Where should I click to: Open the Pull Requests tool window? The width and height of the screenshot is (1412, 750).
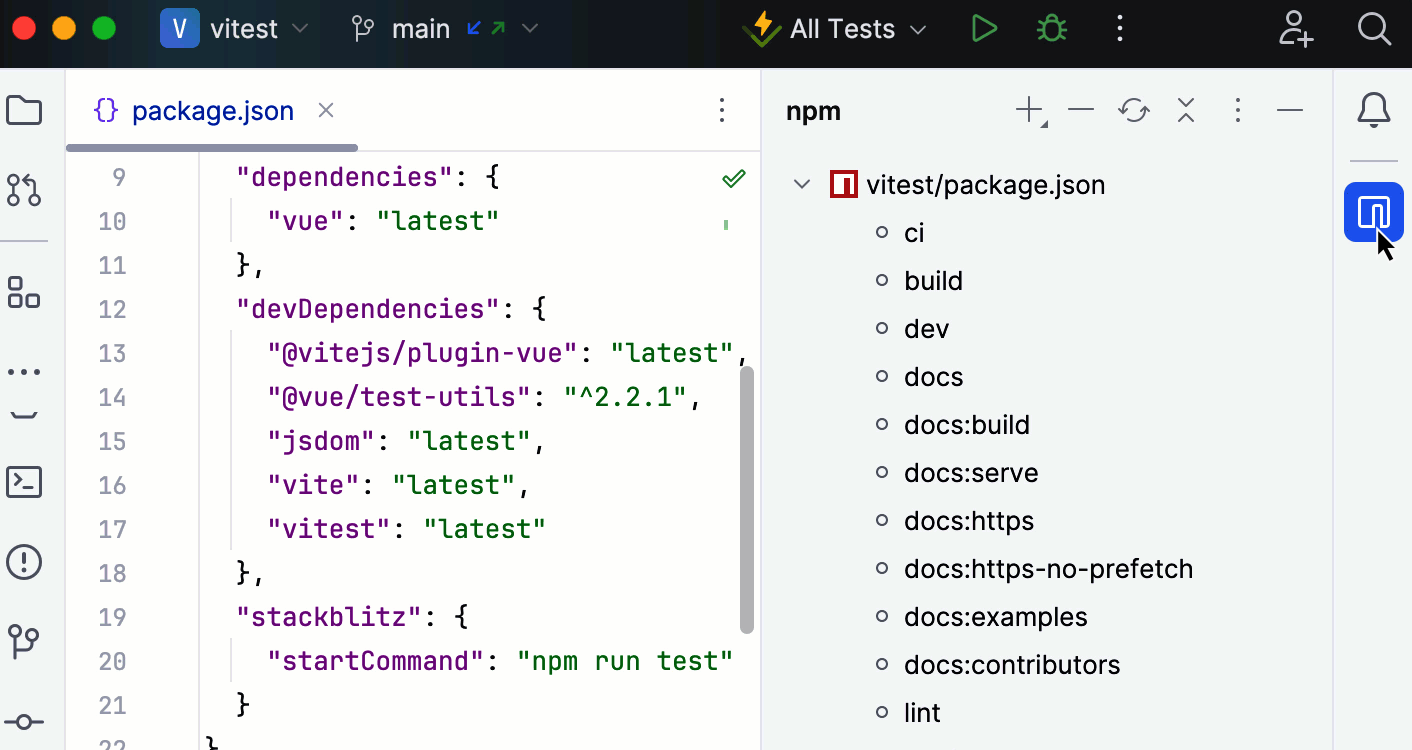click(24, 190)
